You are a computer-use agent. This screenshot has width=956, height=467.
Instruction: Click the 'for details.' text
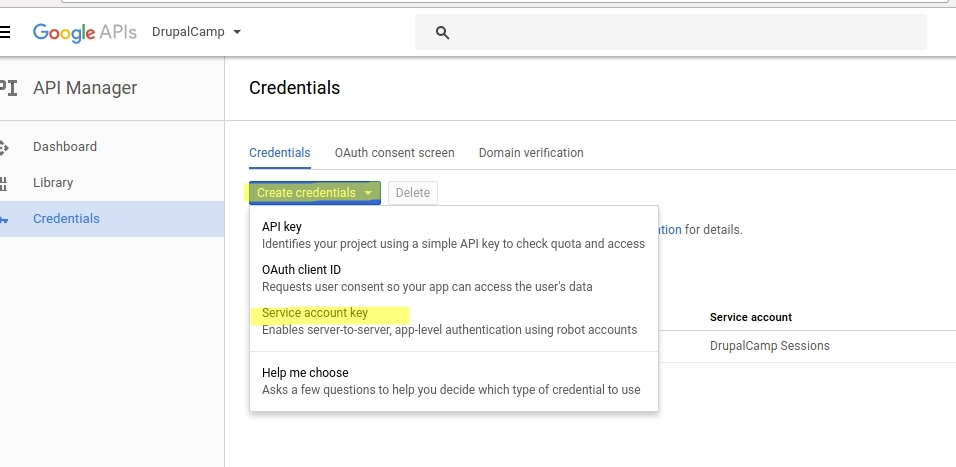click(x=713, y=230)
